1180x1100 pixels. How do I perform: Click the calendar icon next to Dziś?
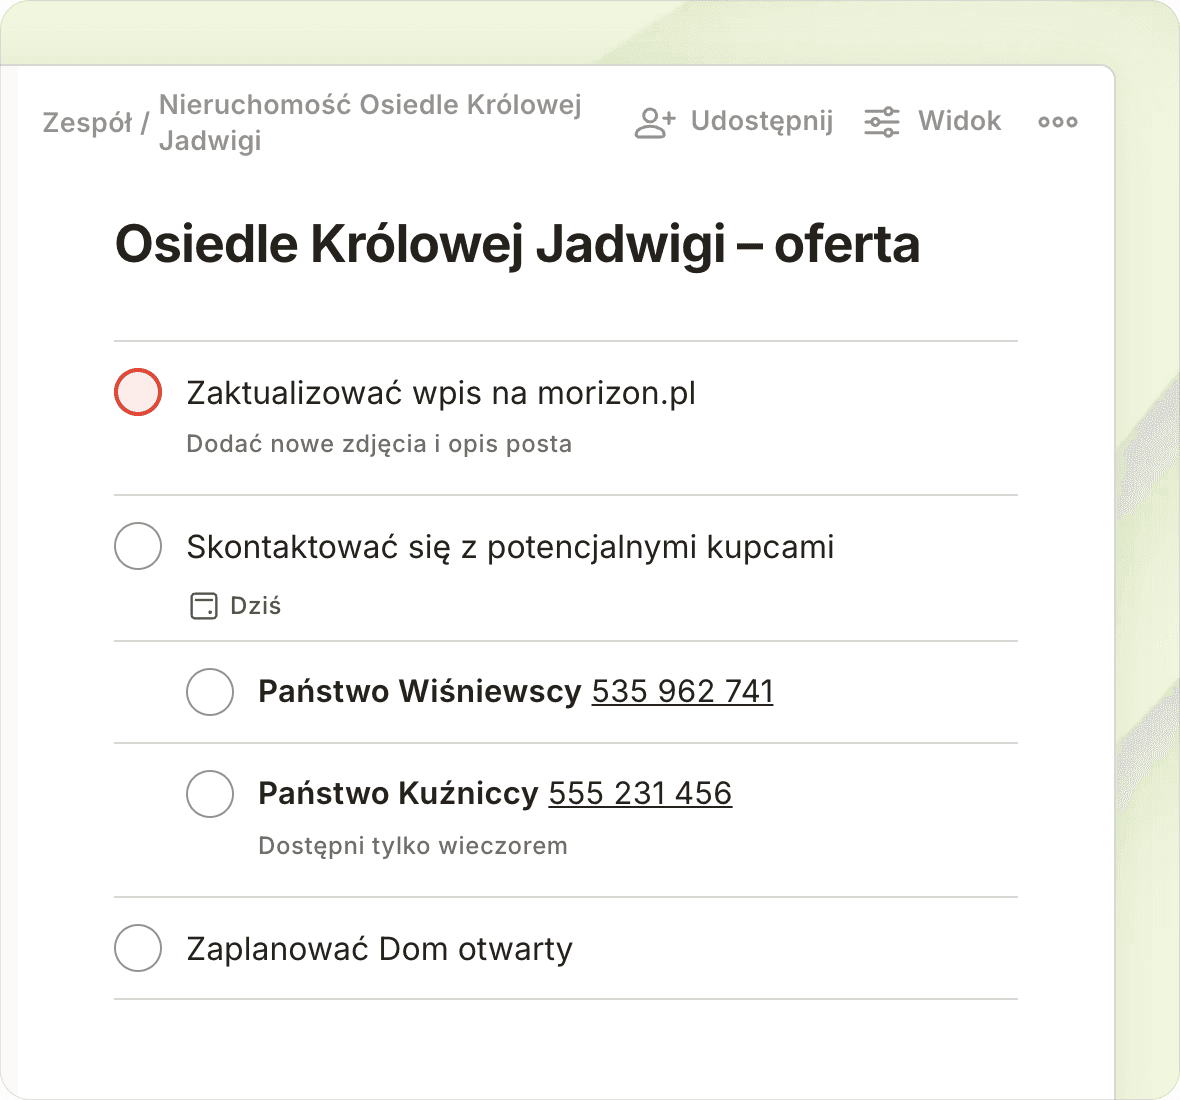[x=204, y=606]
